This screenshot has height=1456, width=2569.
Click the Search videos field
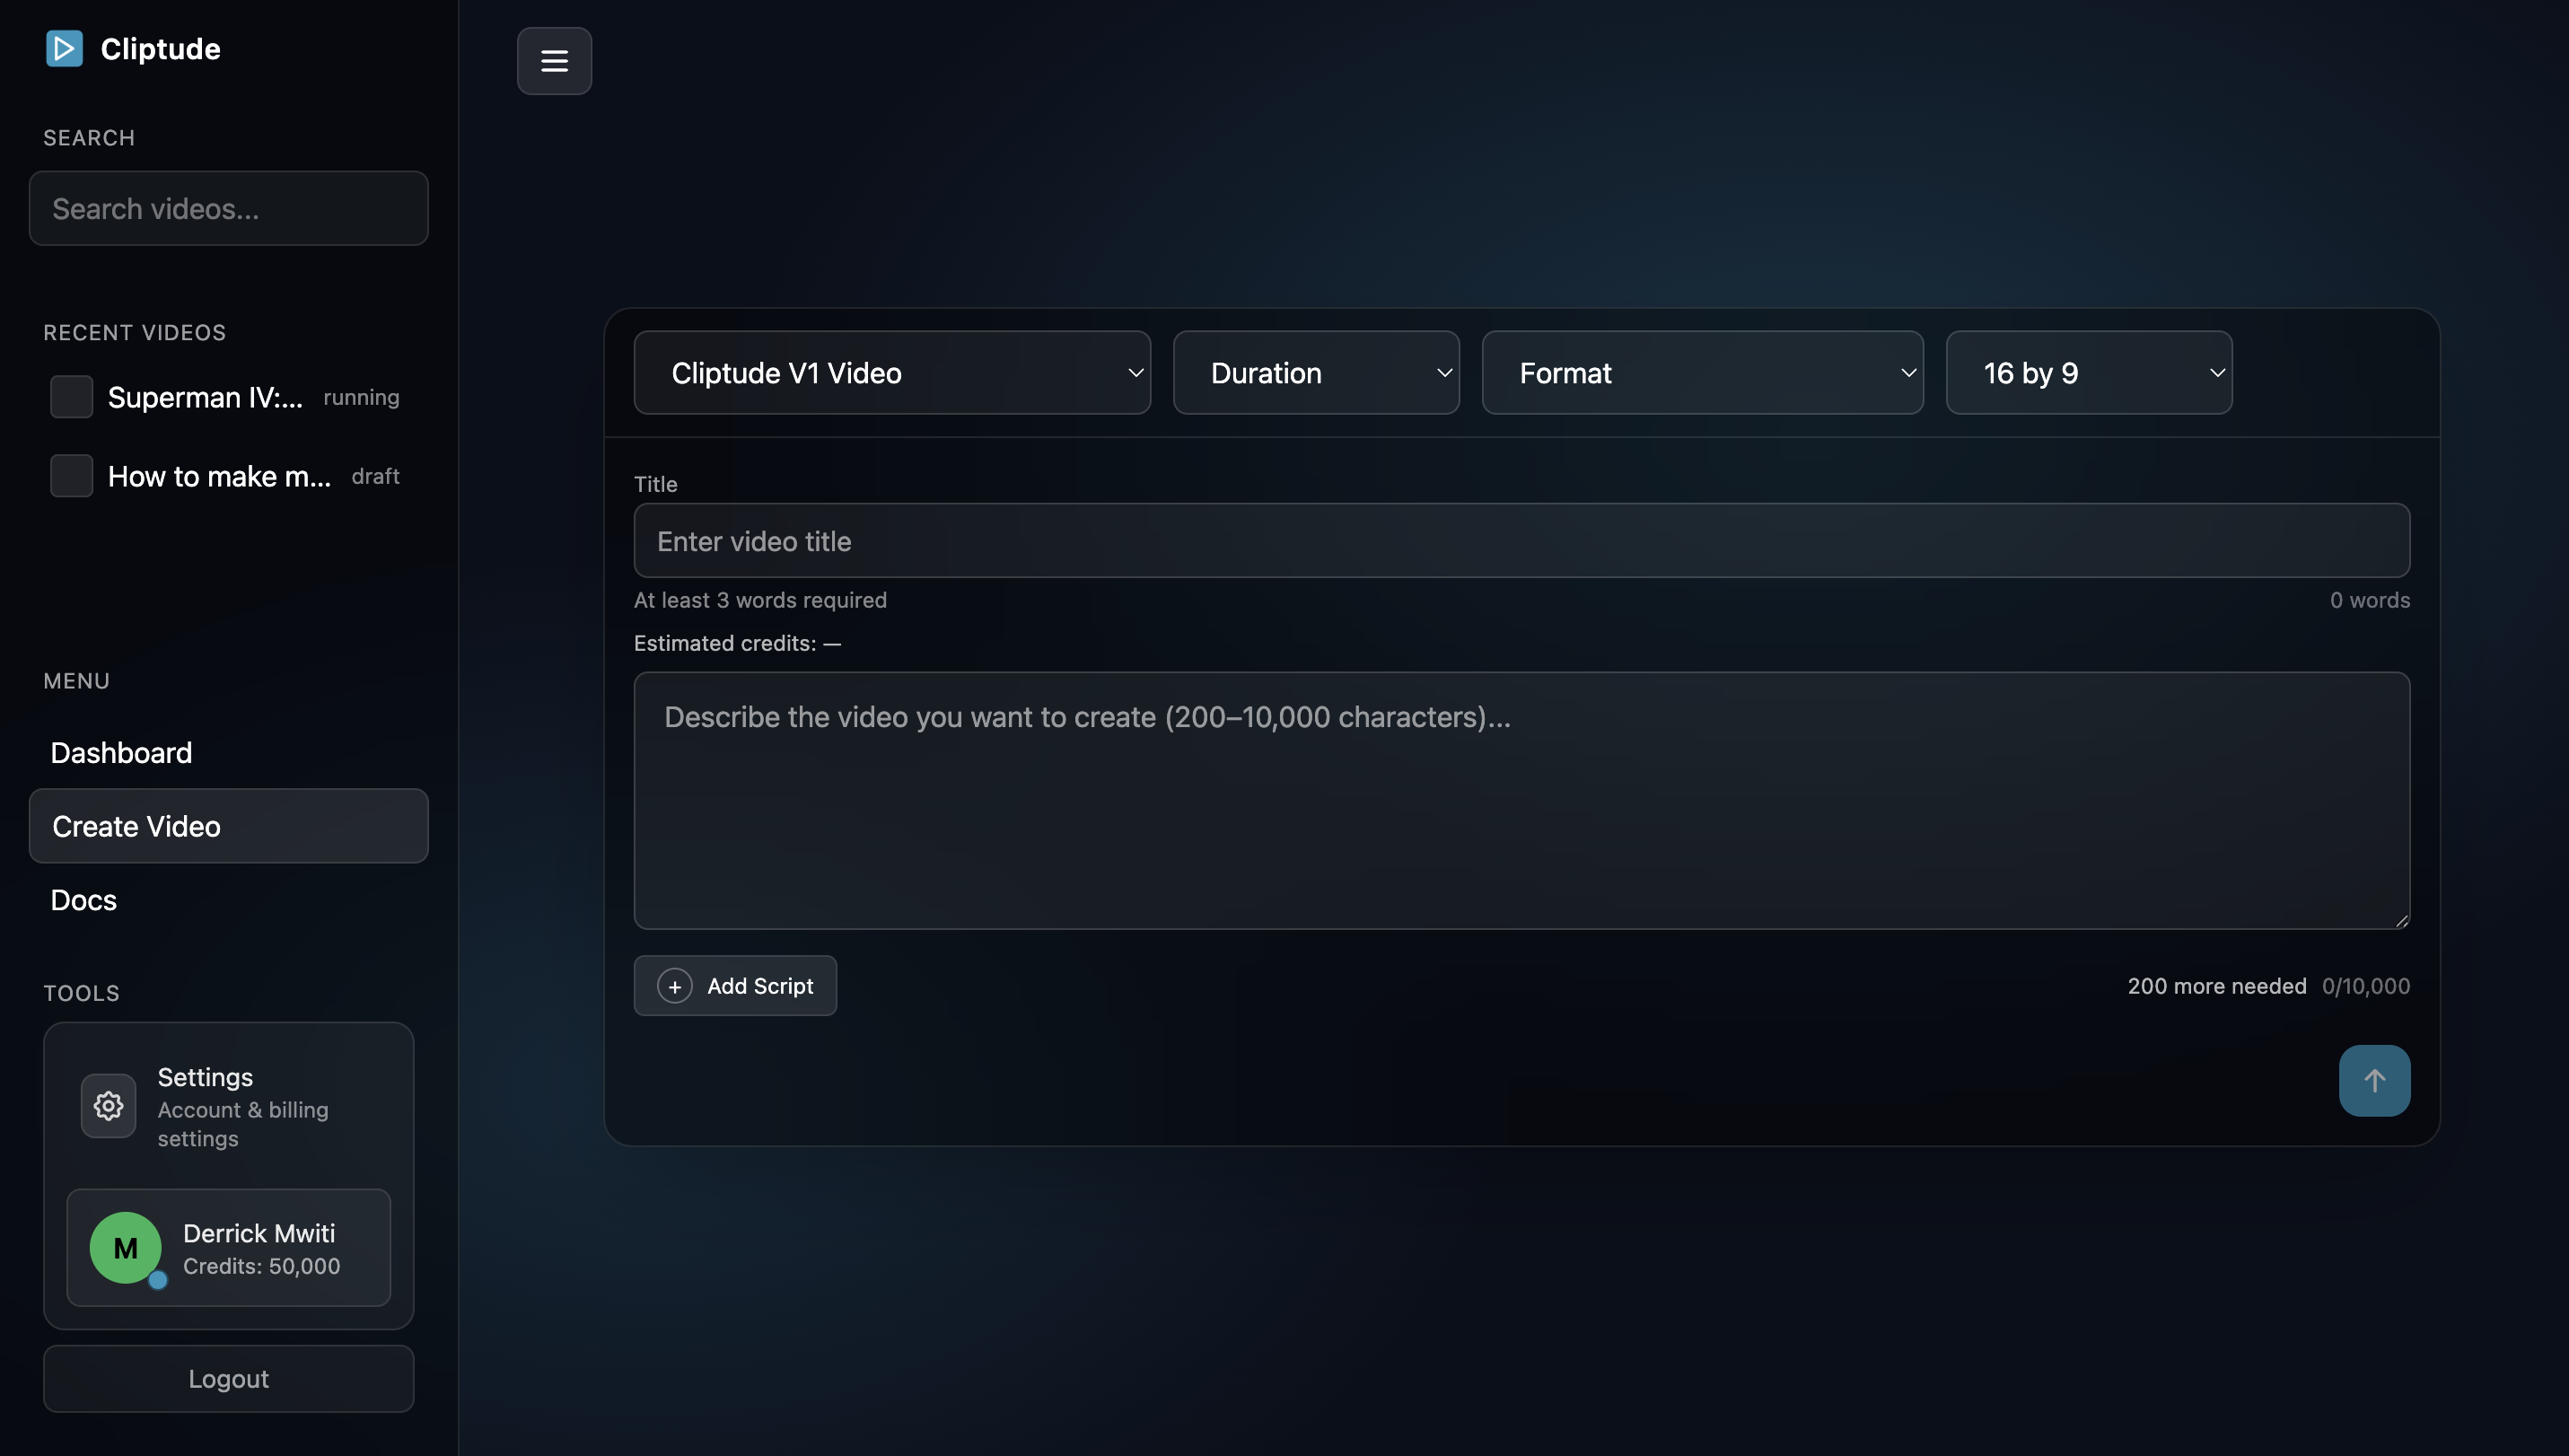[x=228, y=208]
